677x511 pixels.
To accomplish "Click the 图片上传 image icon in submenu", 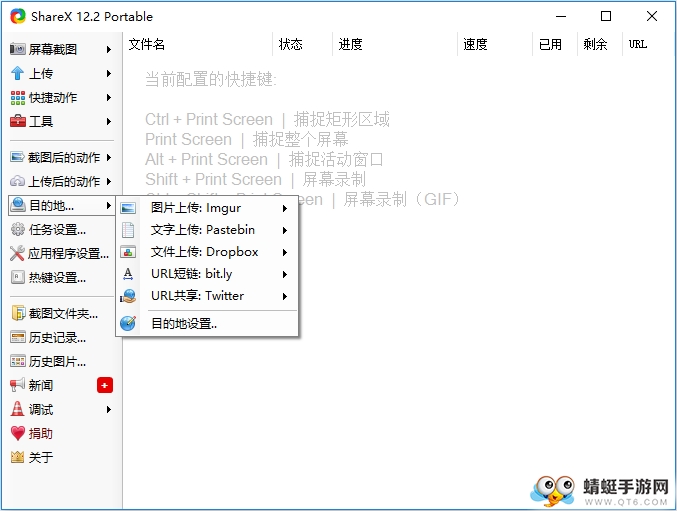I will point(128,208).
